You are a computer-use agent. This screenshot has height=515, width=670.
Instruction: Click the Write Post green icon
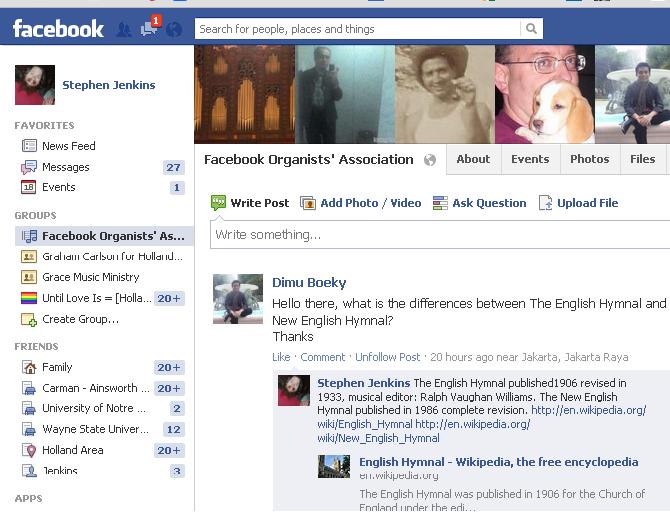[x=218, y=203]
